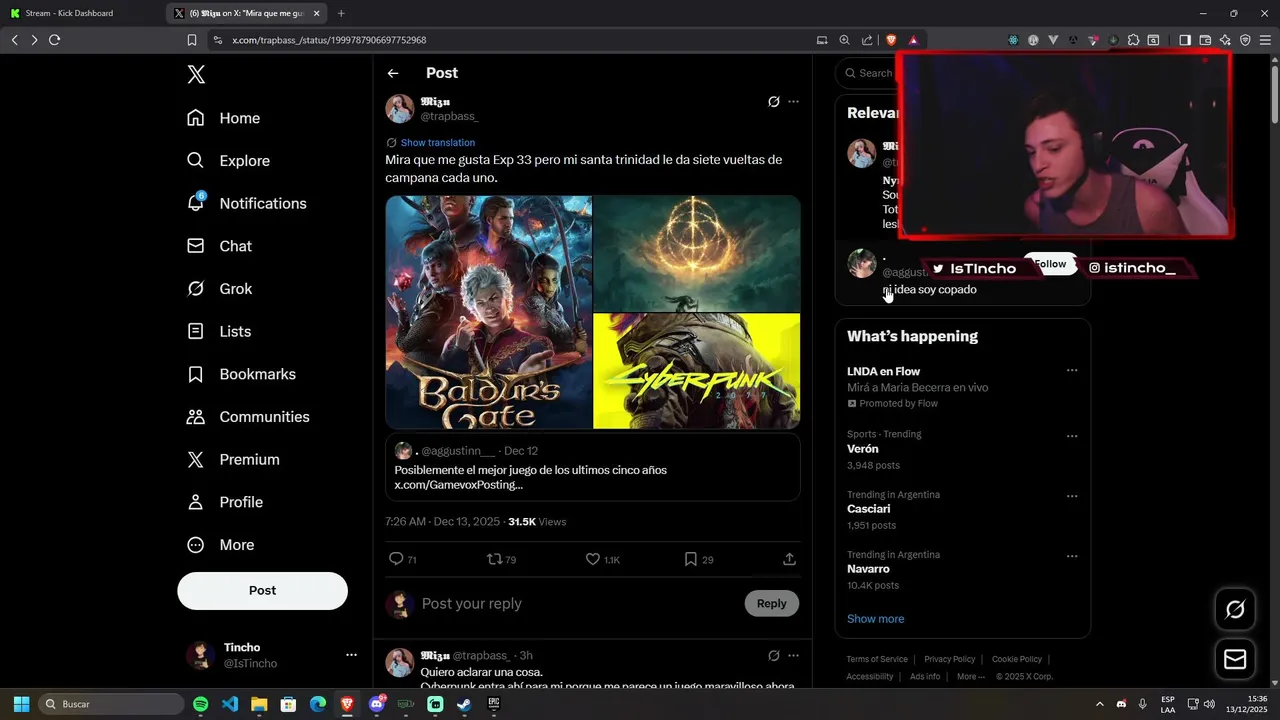Open the floating messages envelope button
The height and width of the screenshot is (720, 1280).
(1235, 660)
